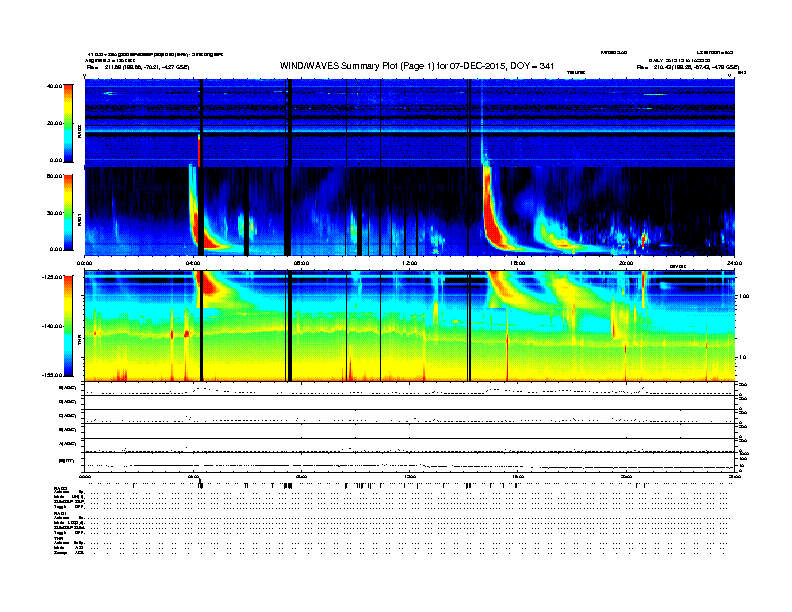Click the top-left position text line above RAD2
The image size is (792, 612).
coord(138,67)
